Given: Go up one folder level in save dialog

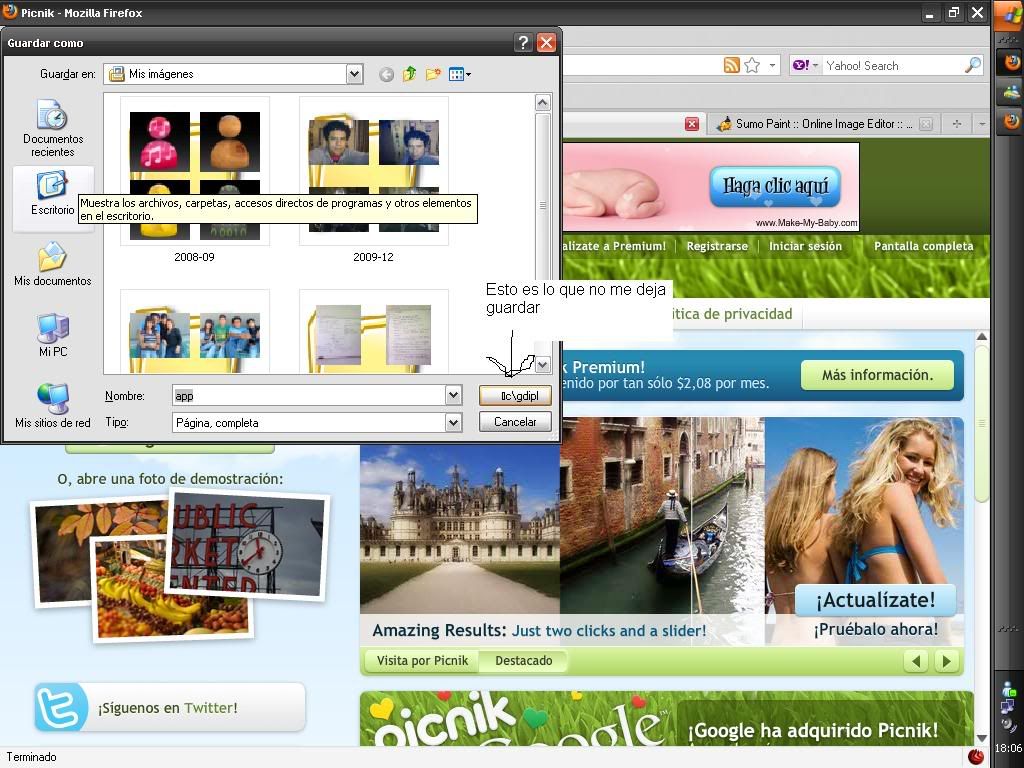Looking at the screenshot, I should click(409, 74).
